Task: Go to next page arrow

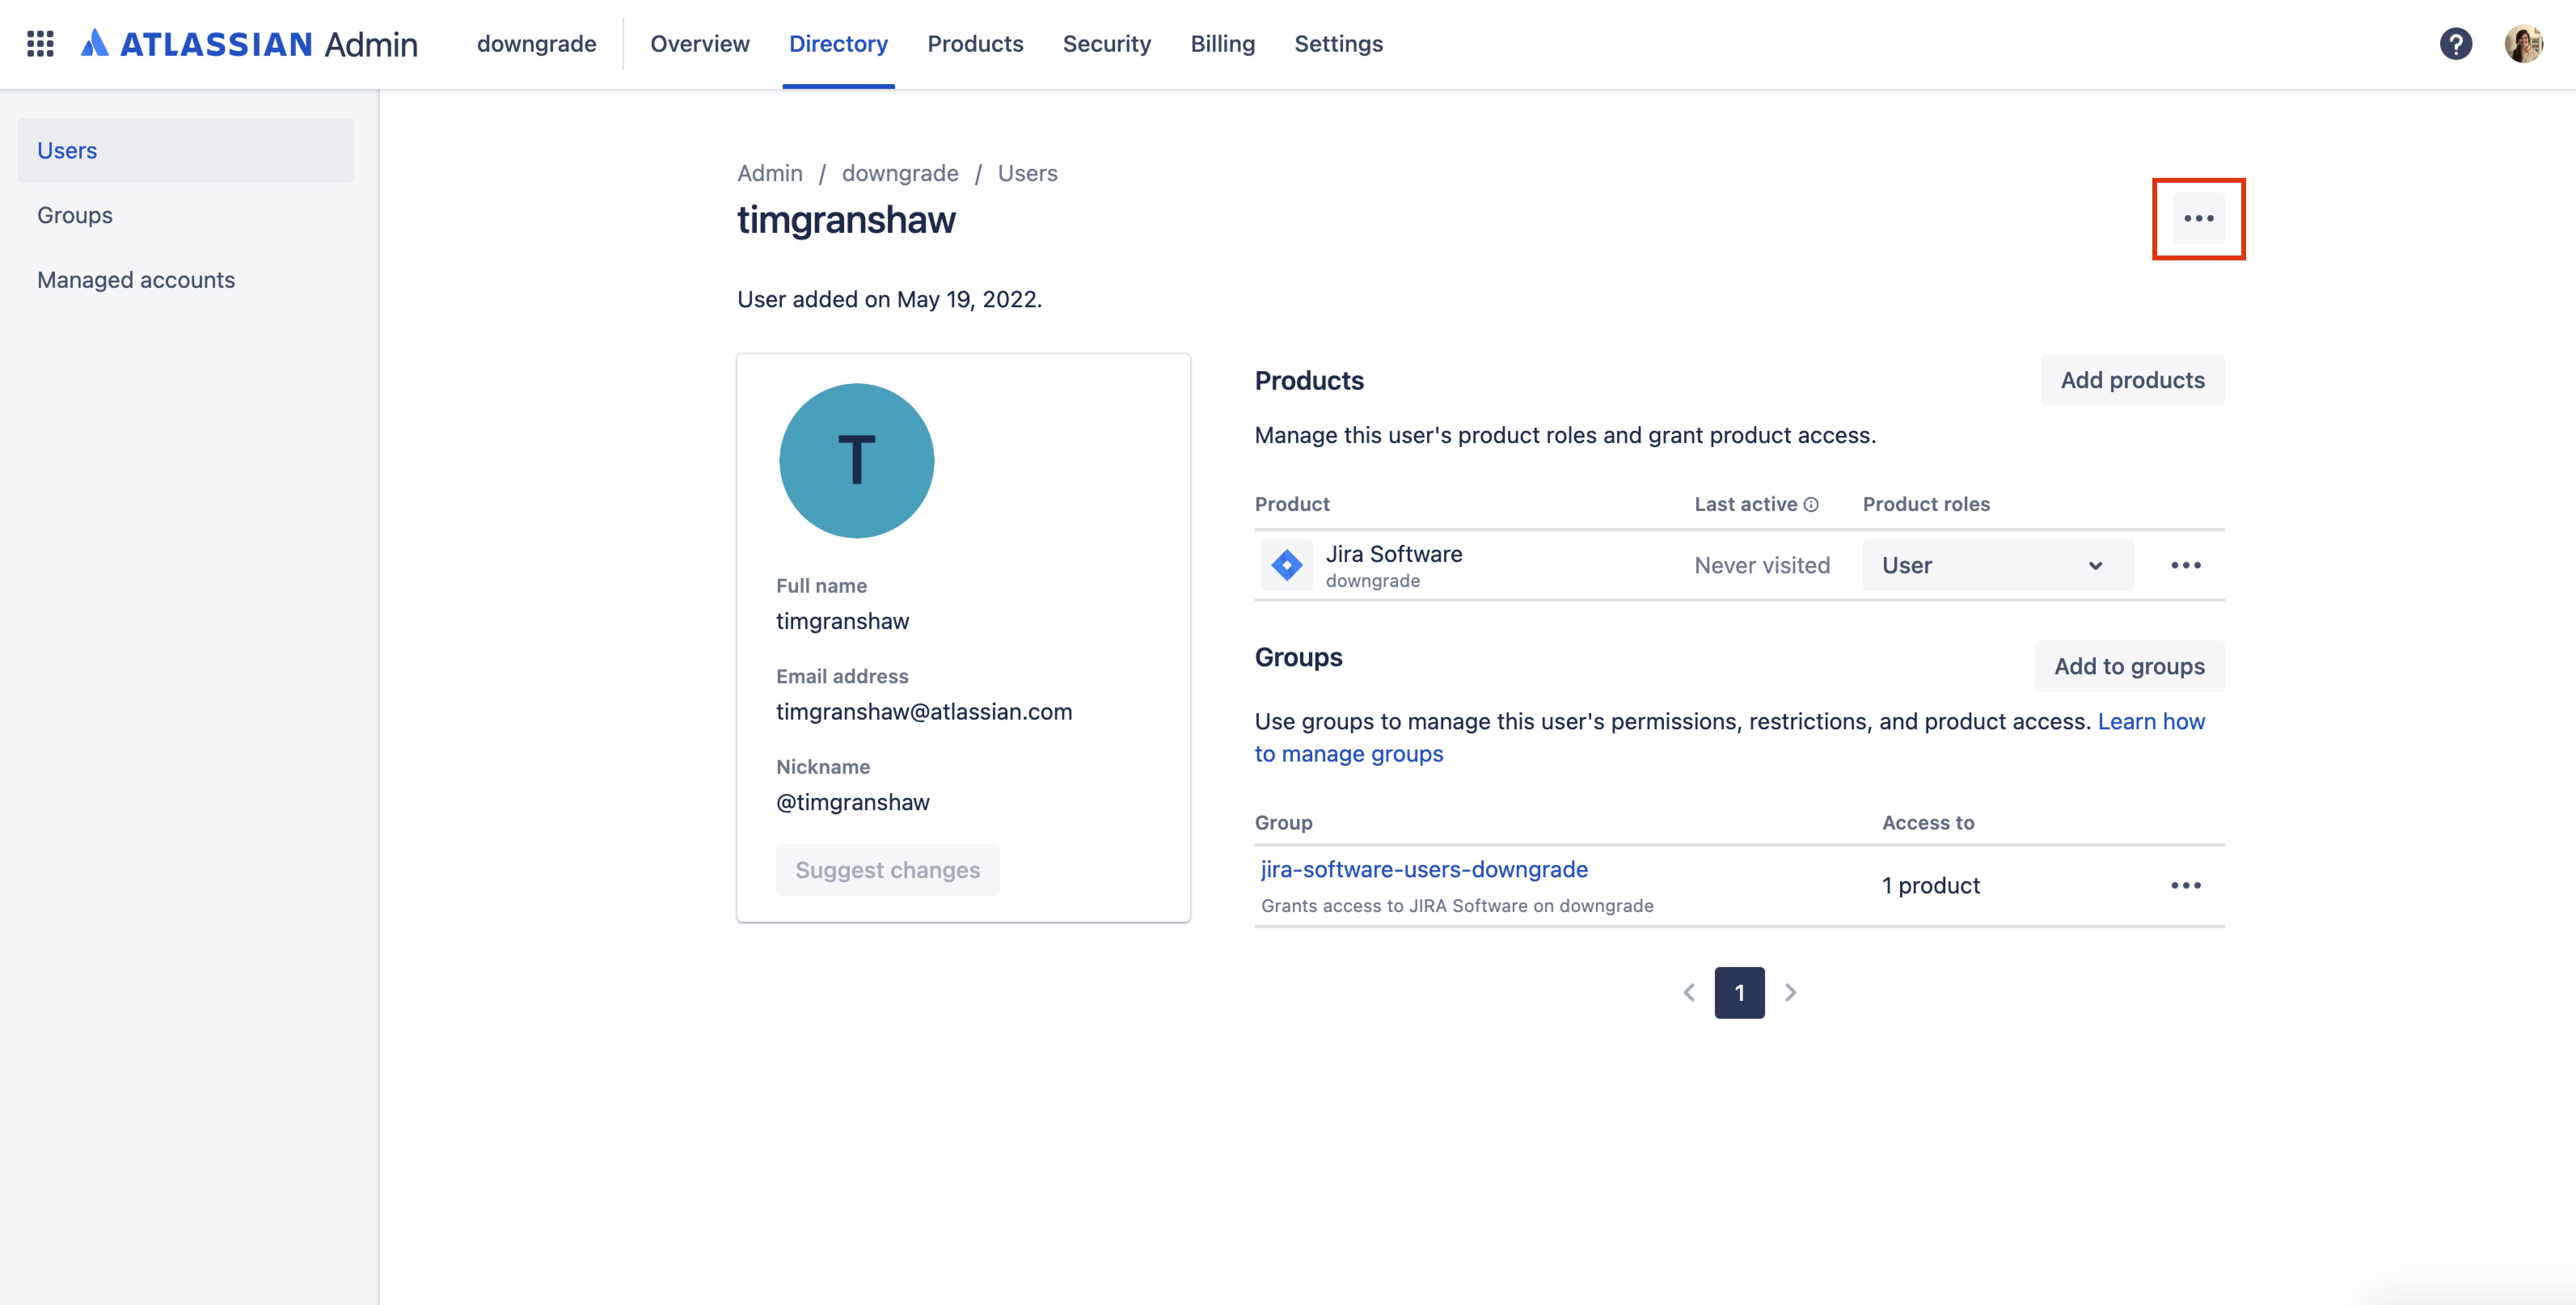Action: click(1790, 992)
